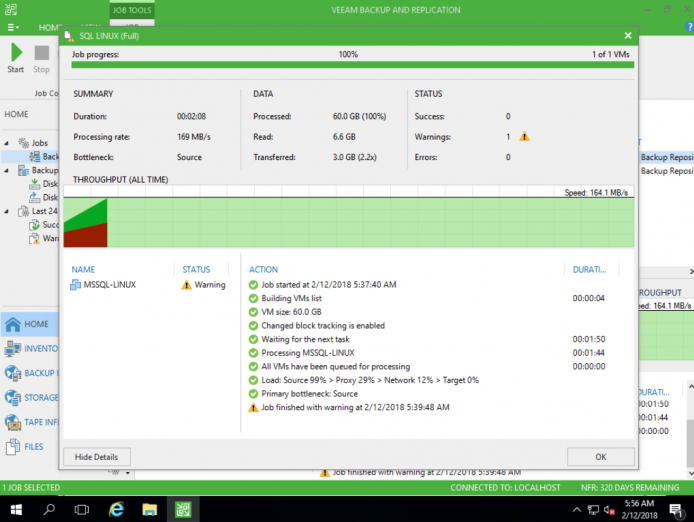Click the warning icon next to Warnings count
The image size is (694, 522).
[524, 137]
